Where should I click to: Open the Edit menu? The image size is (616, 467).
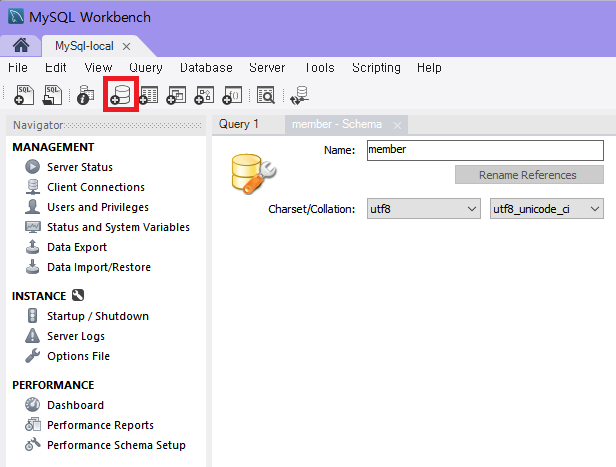pyautogui.click(x=55, y=68)
